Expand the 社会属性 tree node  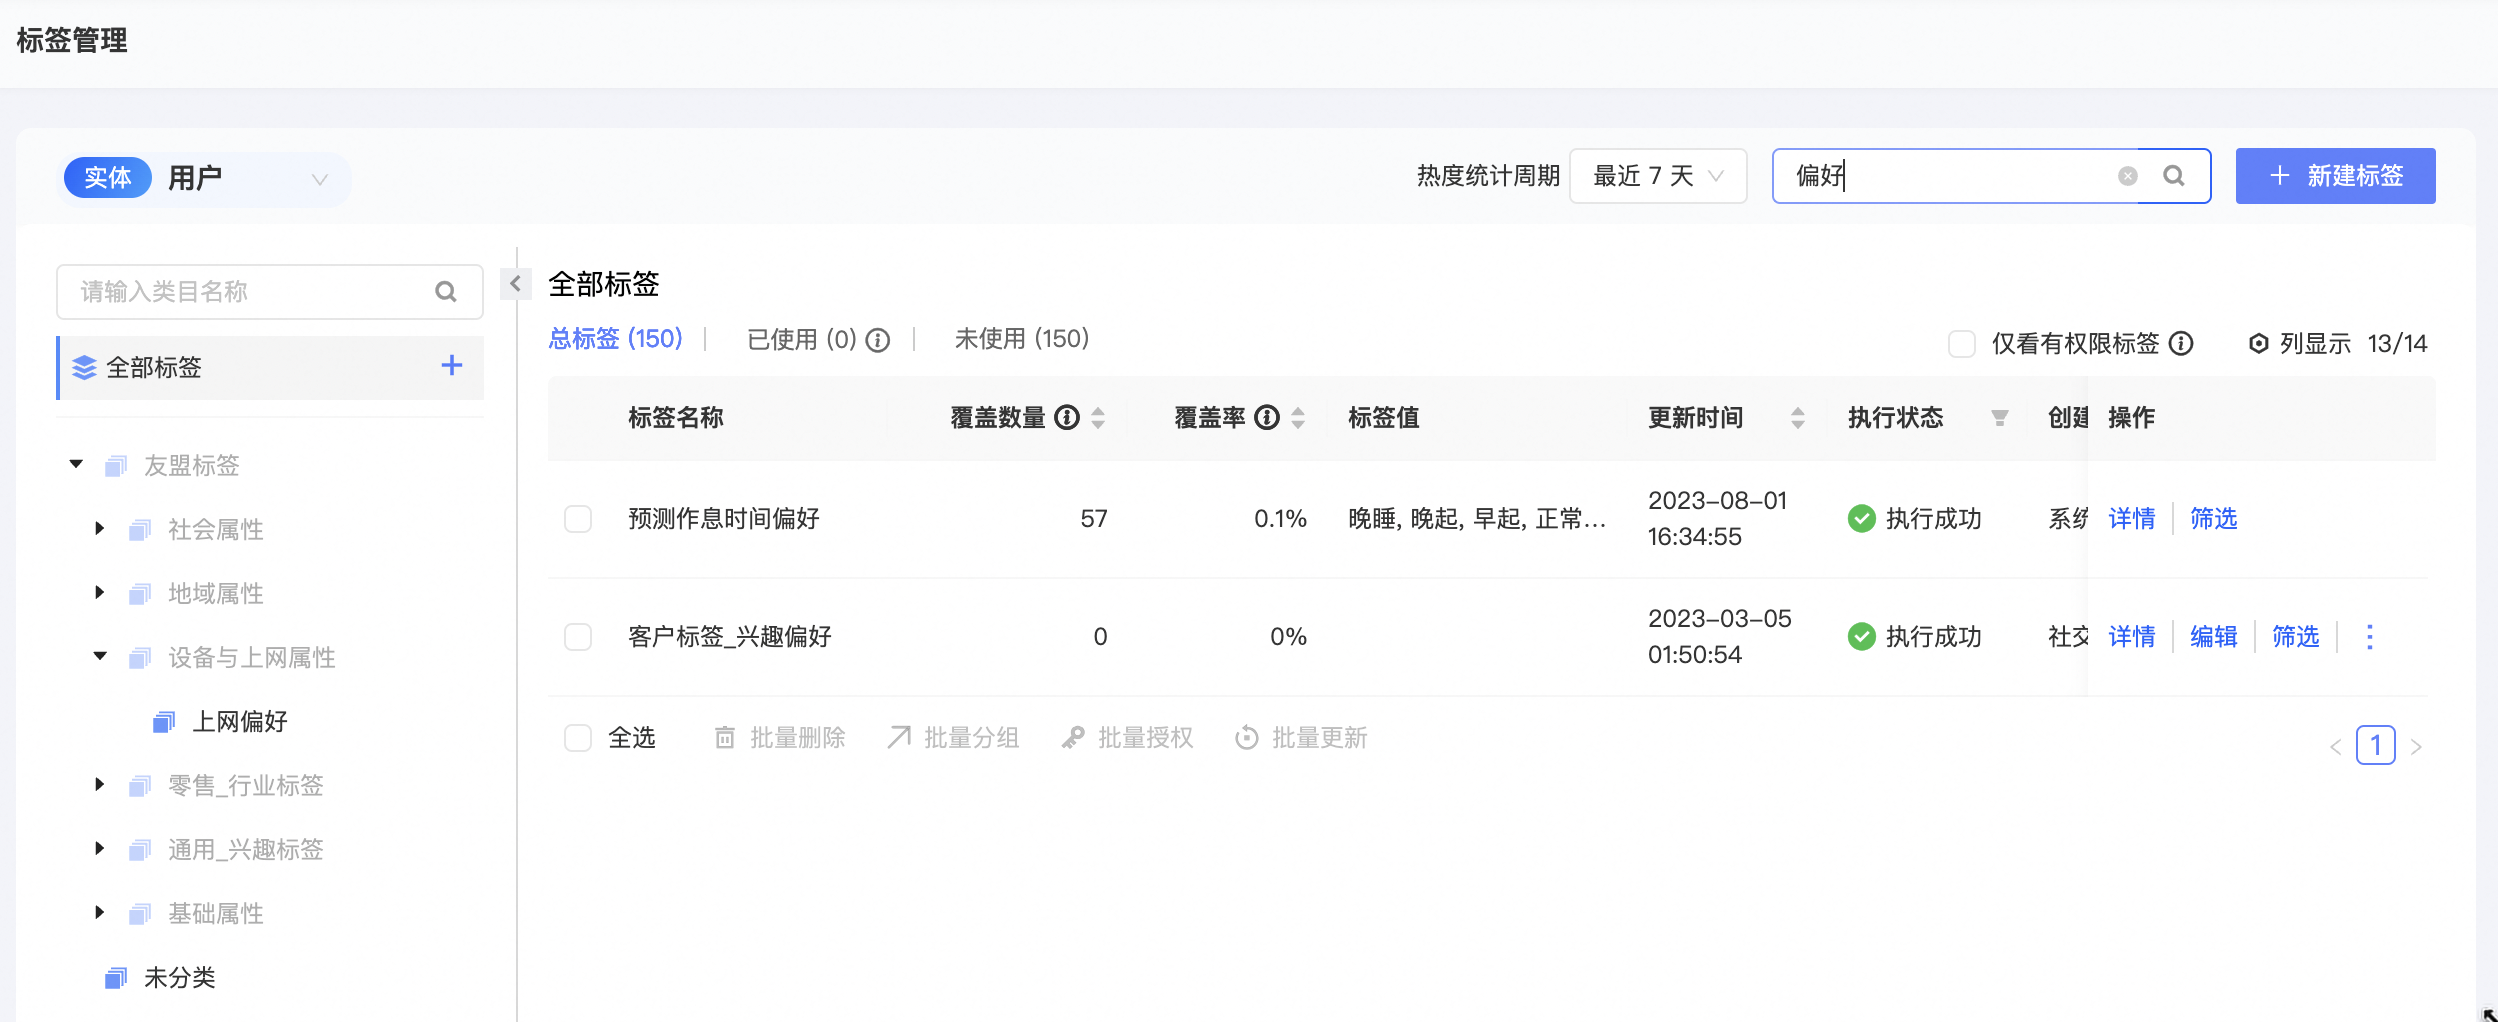pos(99,528)
